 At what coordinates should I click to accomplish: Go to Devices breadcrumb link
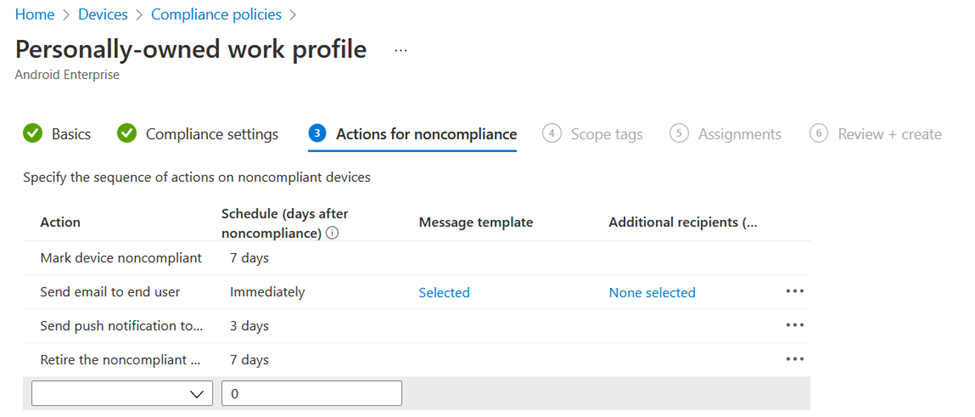click(x=103, y=15)
